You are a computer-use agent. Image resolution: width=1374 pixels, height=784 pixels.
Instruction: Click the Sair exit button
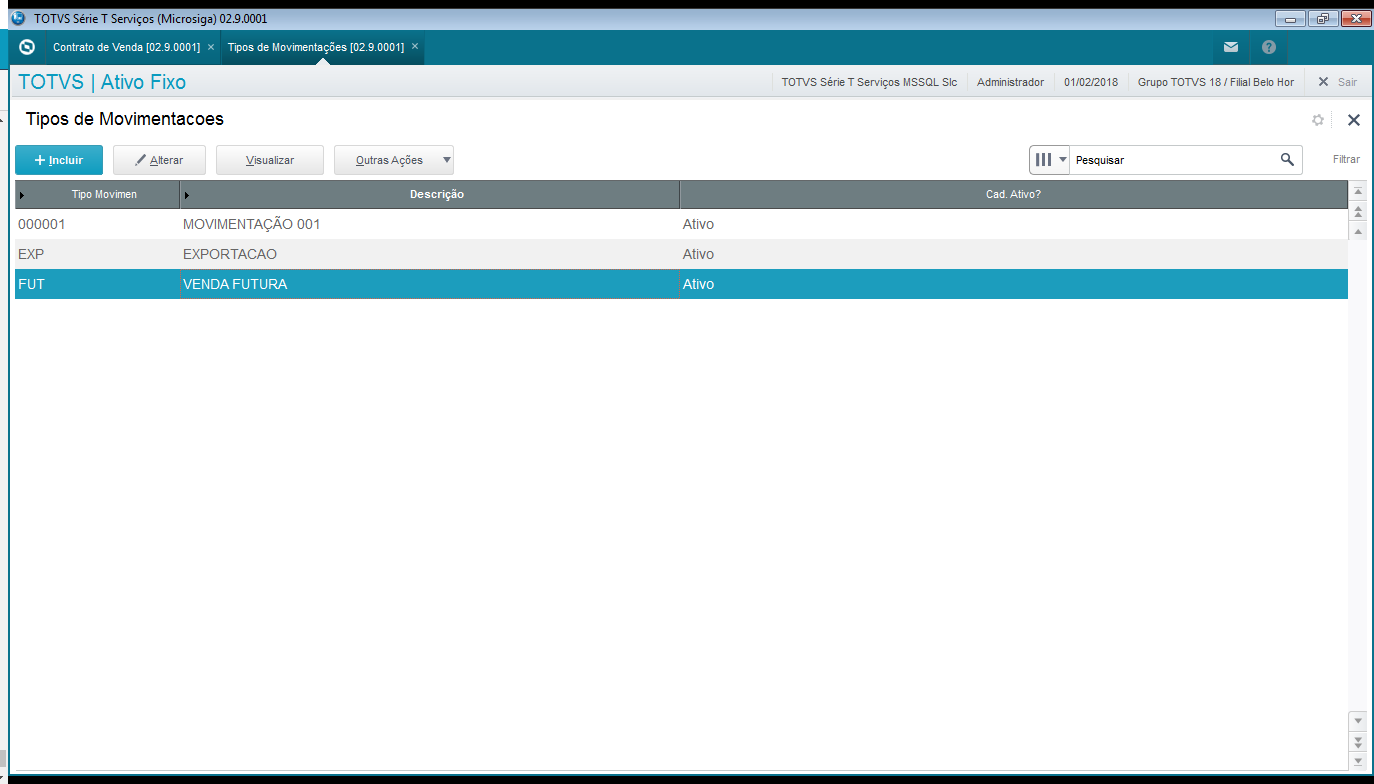click(1338, 82)
